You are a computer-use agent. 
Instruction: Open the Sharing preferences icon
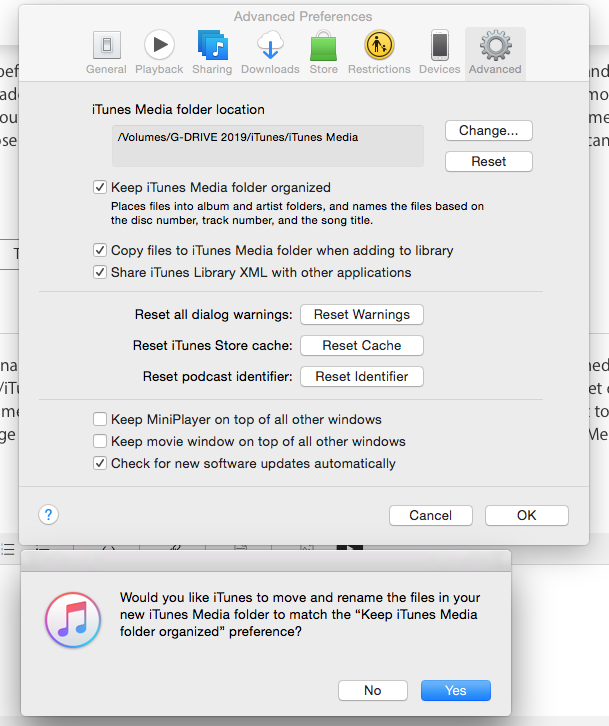click(x=213, y=45)
